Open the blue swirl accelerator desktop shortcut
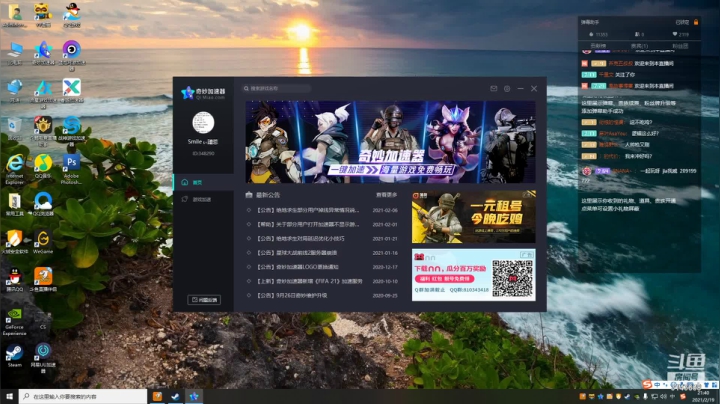Viewport: 720px width, 404px height. (72, 131)
